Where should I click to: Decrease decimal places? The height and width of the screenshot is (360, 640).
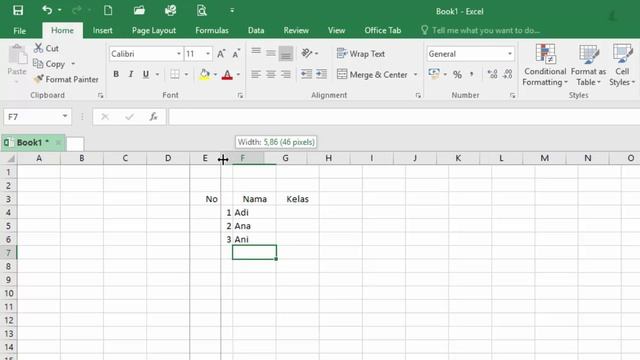(507, 74)
